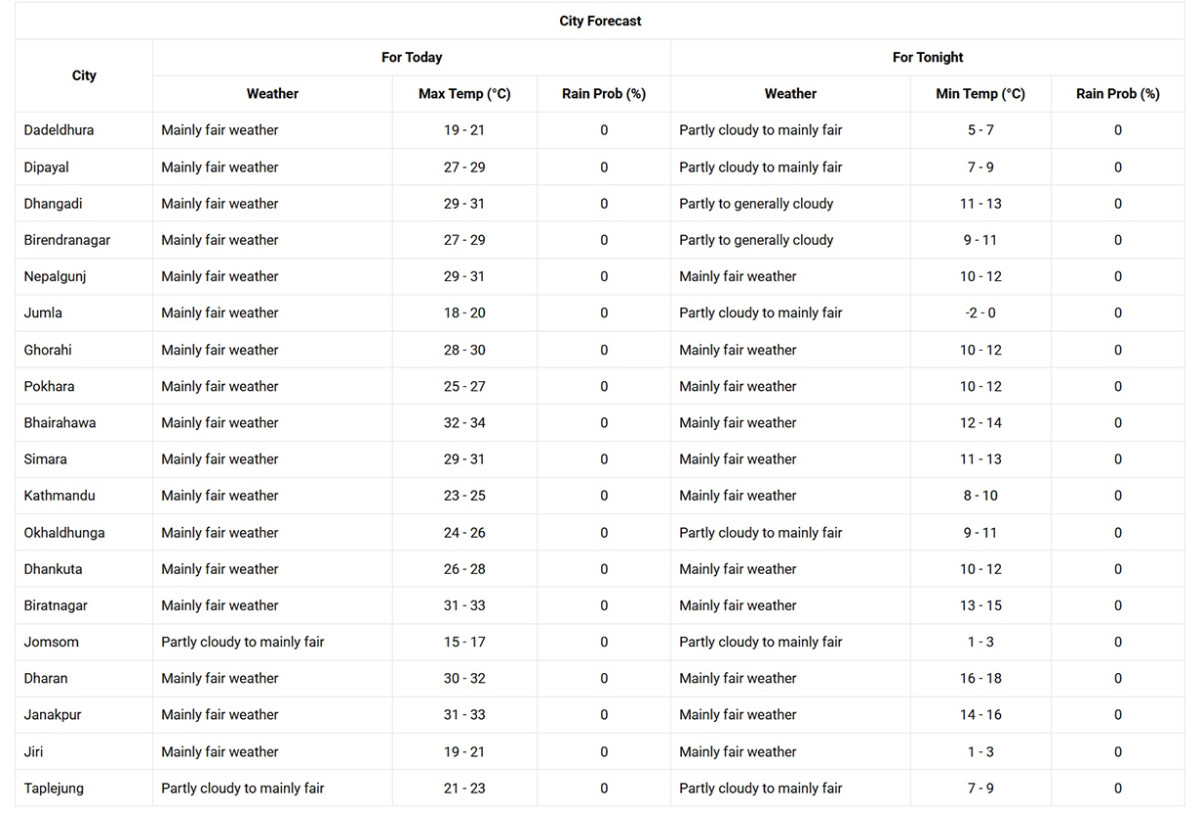1200x817 pixels.
Task: Select Dharan's min temp 16 - 18
Action: 980,679
